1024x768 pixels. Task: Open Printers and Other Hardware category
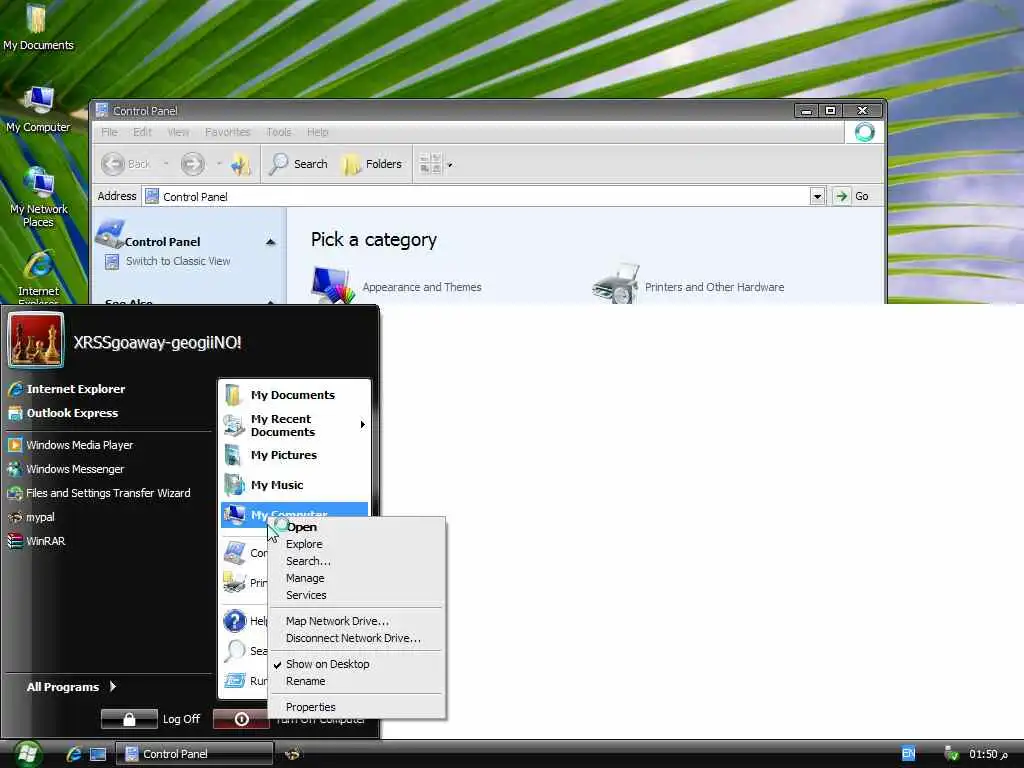click(714, 287)
